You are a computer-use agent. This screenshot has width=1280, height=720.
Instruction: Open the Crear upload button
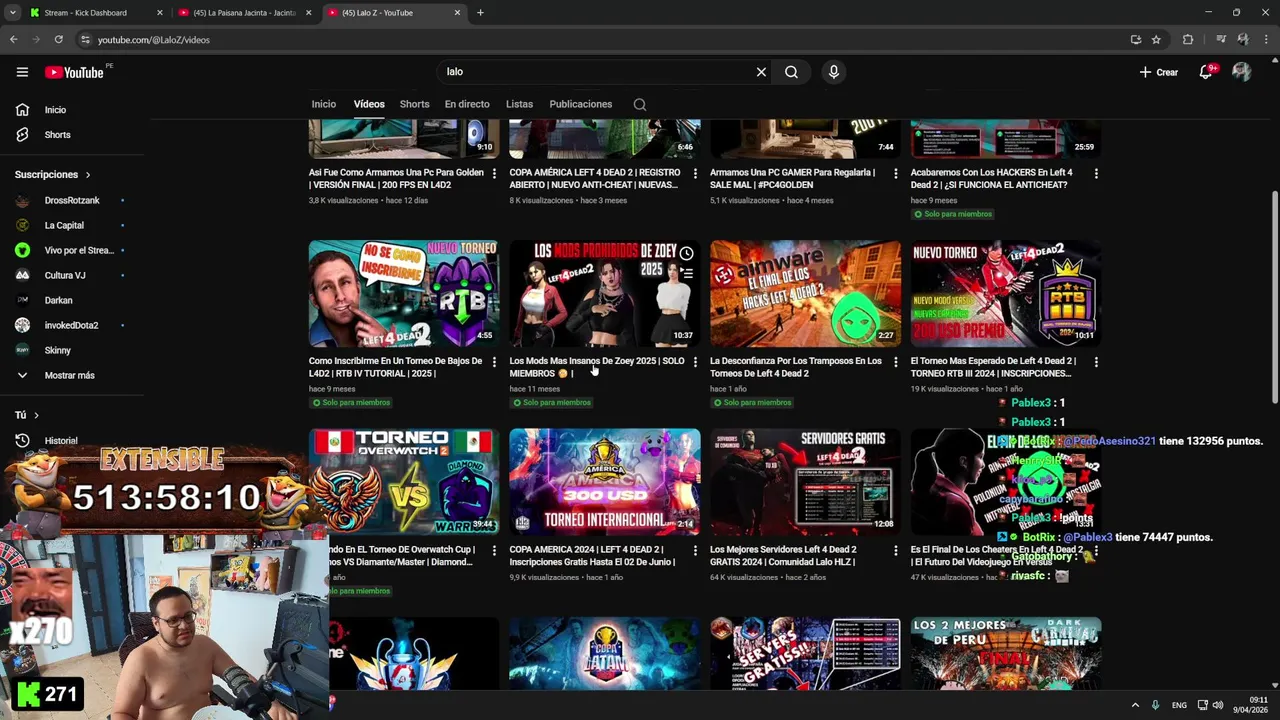[1159, 72]
